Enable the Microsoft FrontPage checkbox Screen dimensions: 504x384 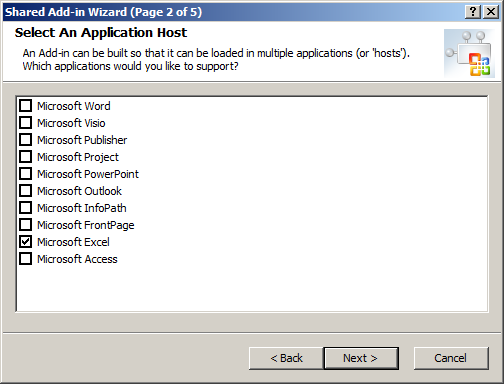[25, 225]
